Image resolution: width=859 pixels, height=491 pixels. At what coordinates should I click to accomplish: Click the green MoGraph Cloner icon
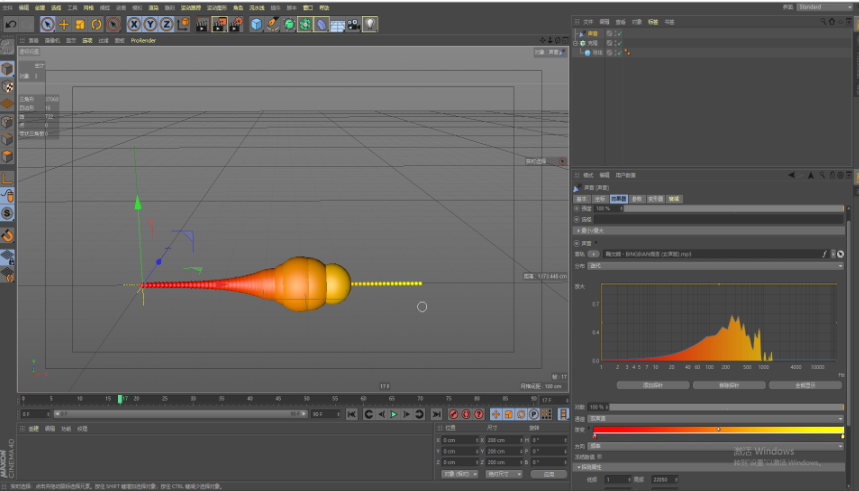[305, 24]
